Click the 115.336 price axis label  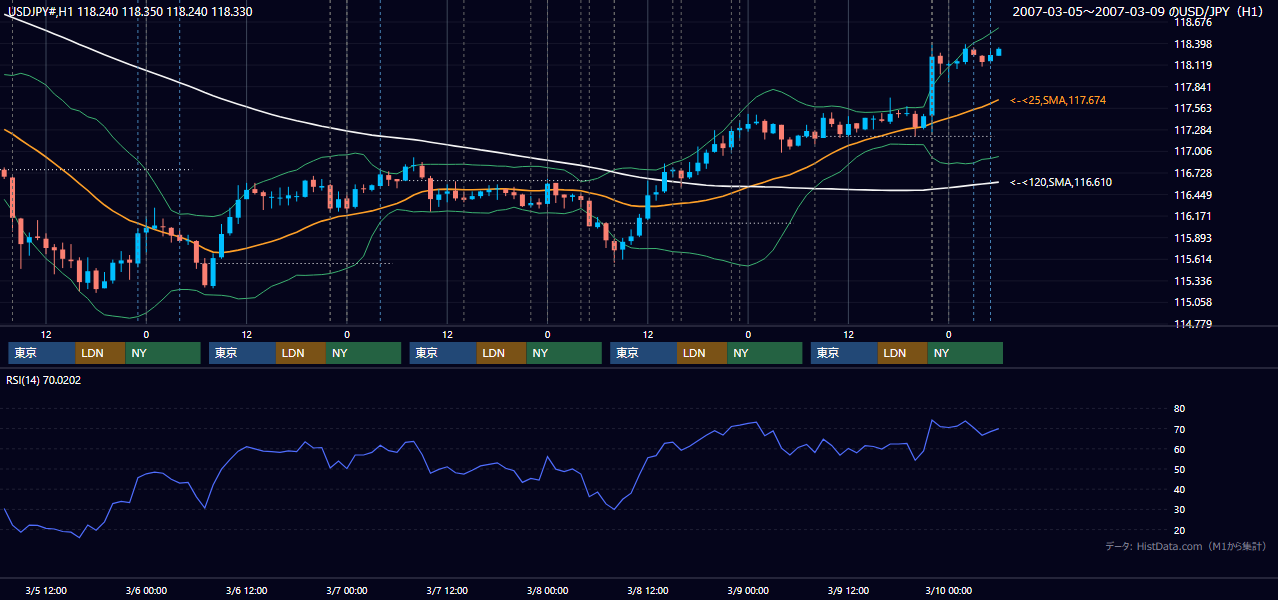pyautogui.click(x=1195, y=281)
